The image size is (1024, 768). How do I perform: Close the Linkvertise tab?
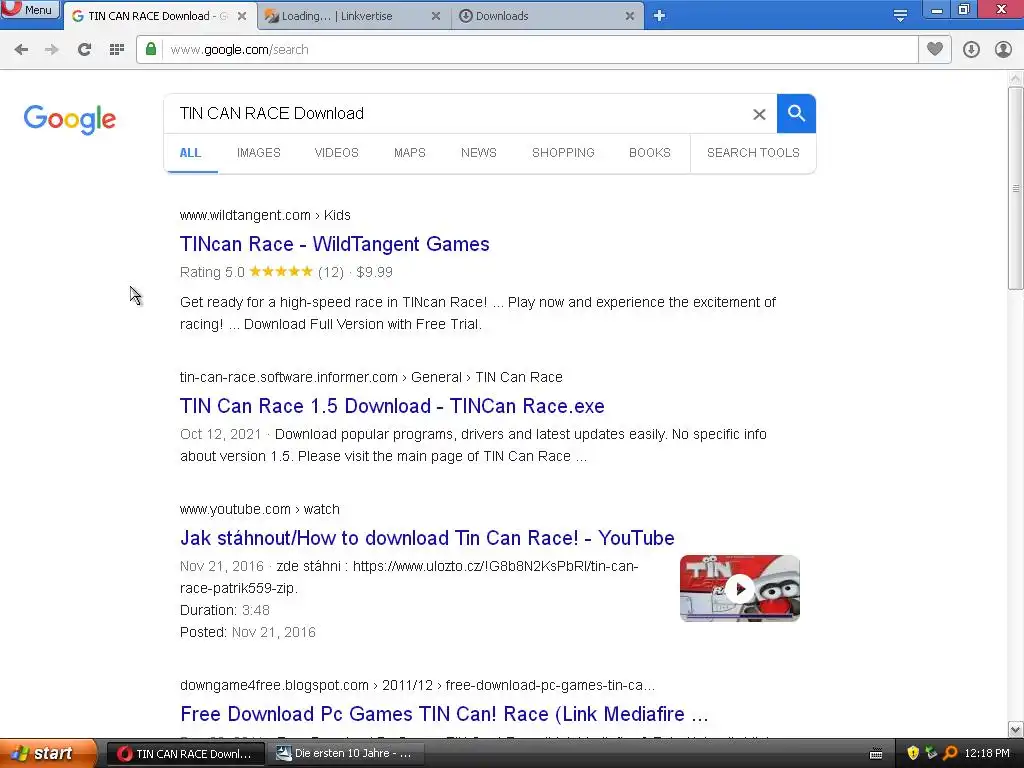click(436, 16)
